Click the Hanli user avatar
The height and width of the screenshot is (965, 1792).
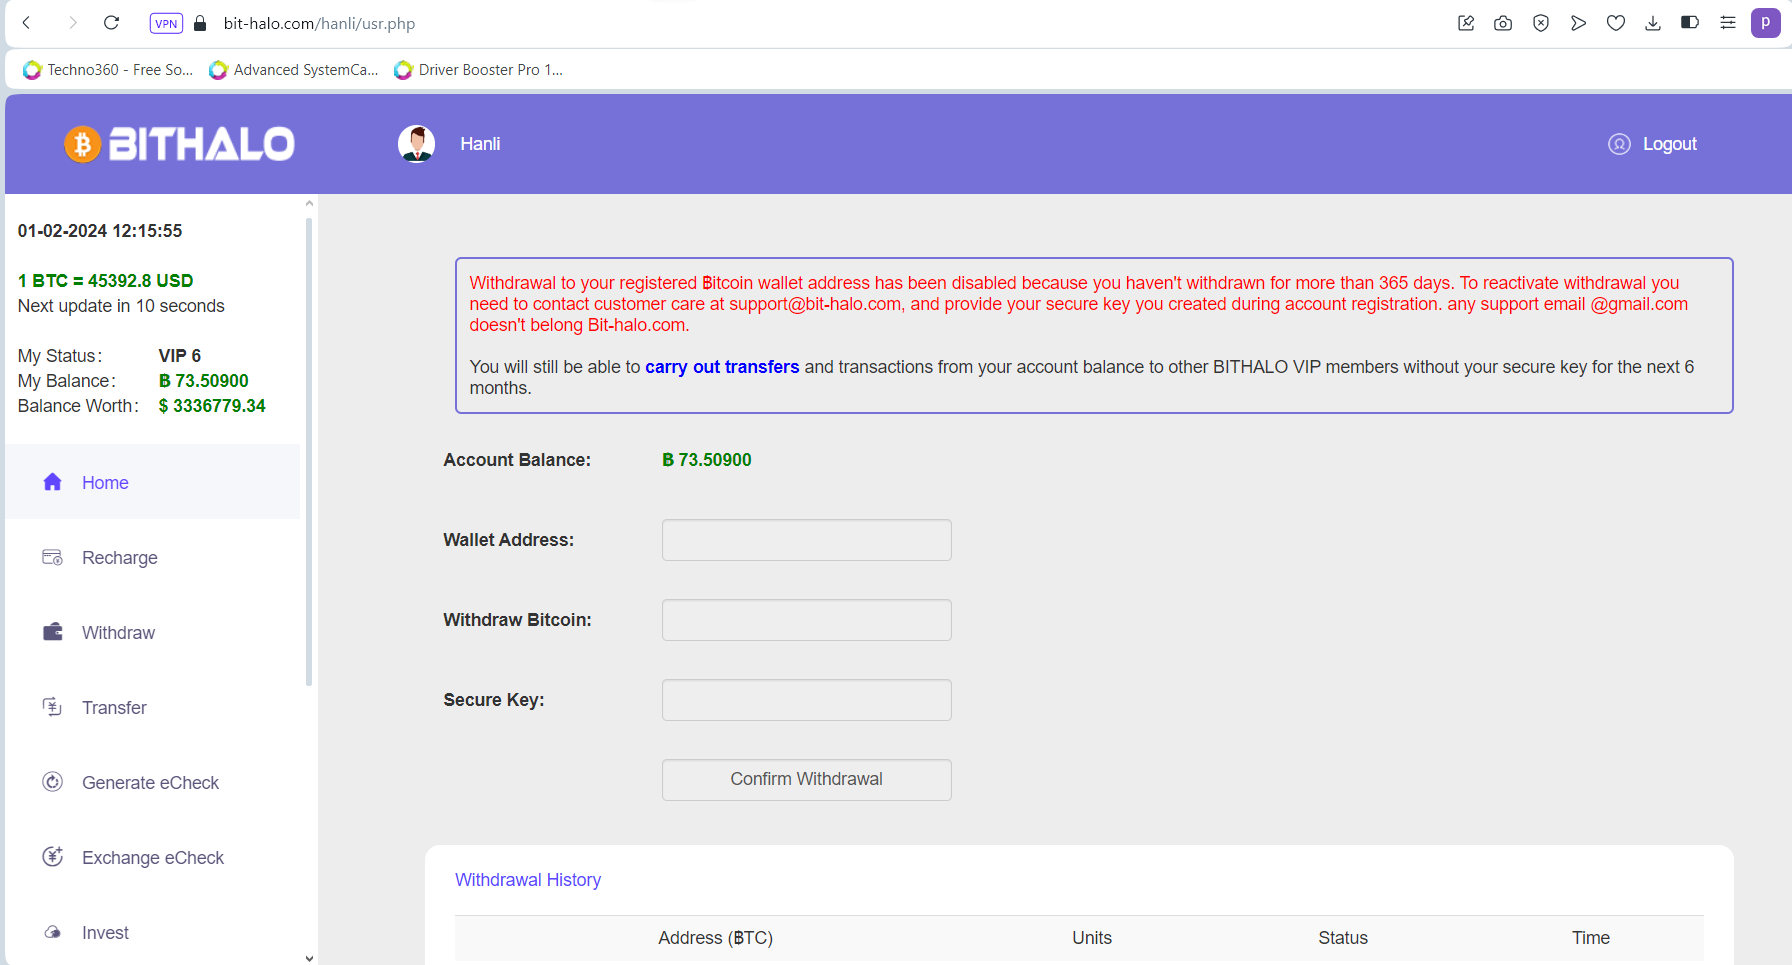[416, 144]
